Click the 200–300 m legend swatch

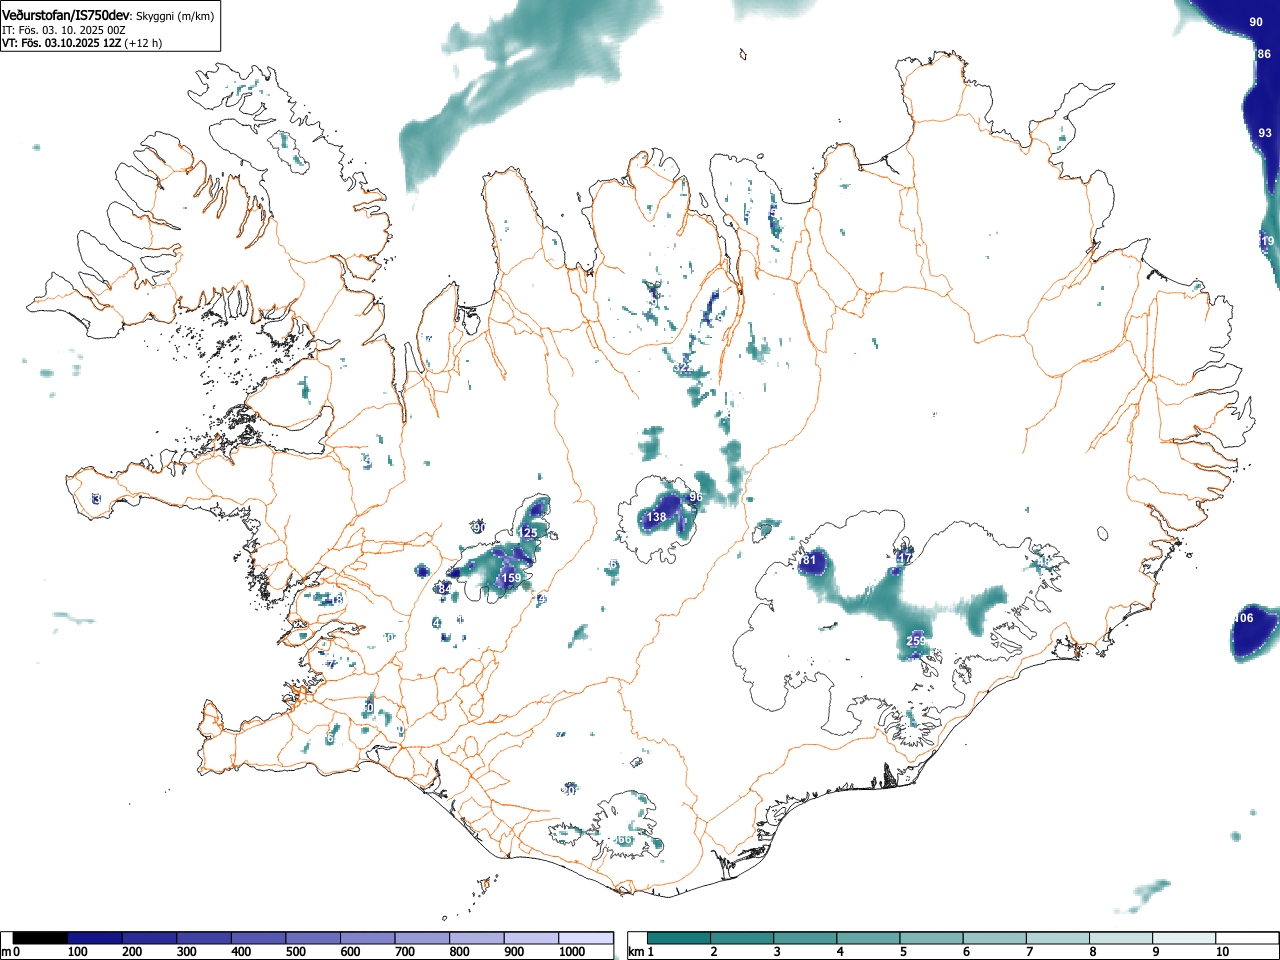(x=150, y=938)
